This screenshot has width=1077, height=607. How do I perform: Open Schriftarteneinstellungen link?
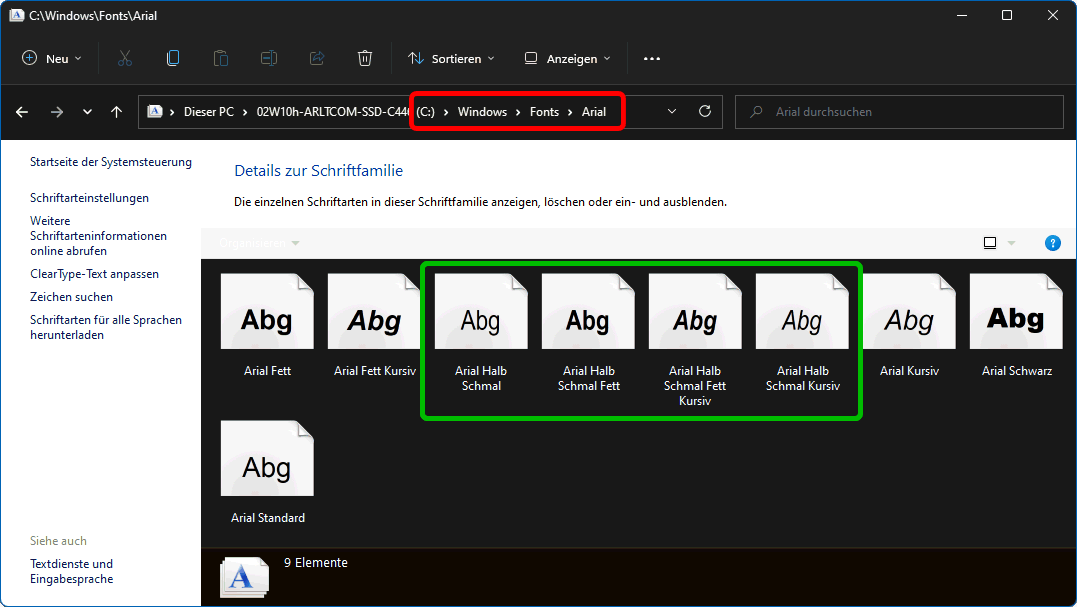[89, 198]
